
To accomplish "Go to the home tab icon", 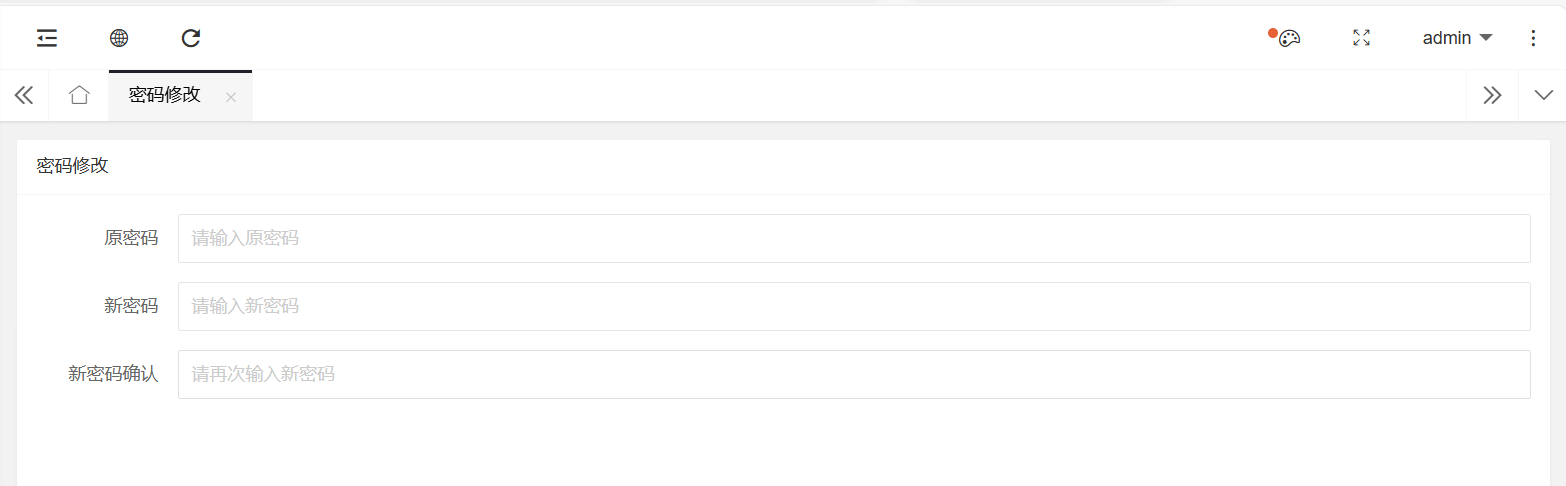I will coord(79,95).
